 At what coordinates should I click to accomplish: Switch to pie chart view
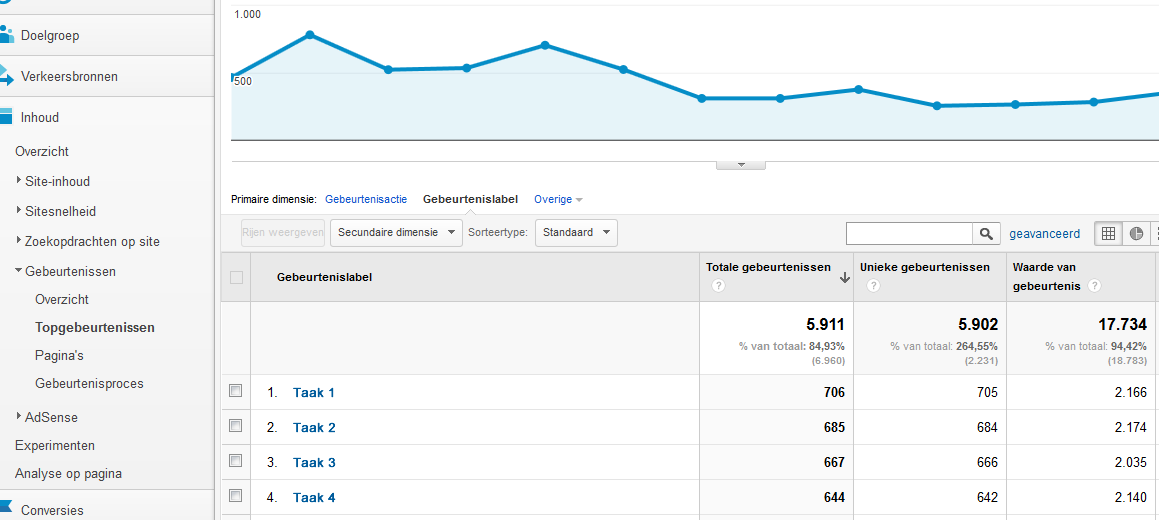click(x=1137, y=233)
